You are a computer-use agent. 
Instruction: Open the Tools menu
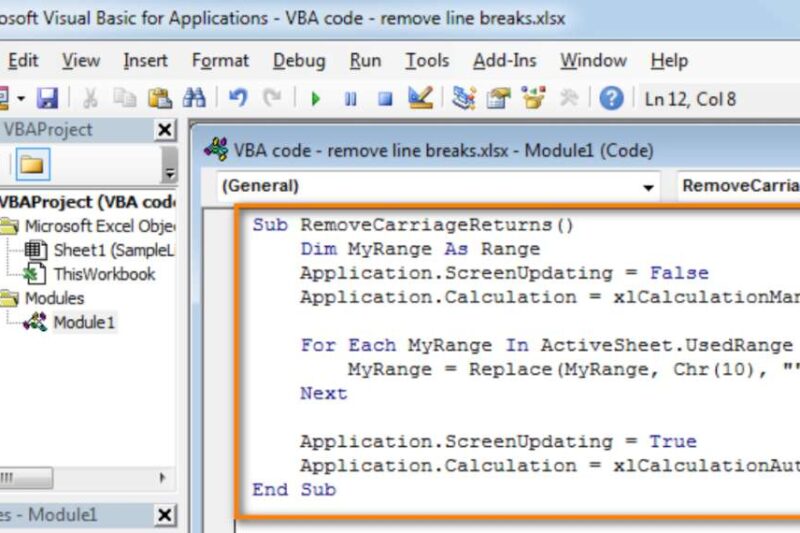click(x=427, y=61)
